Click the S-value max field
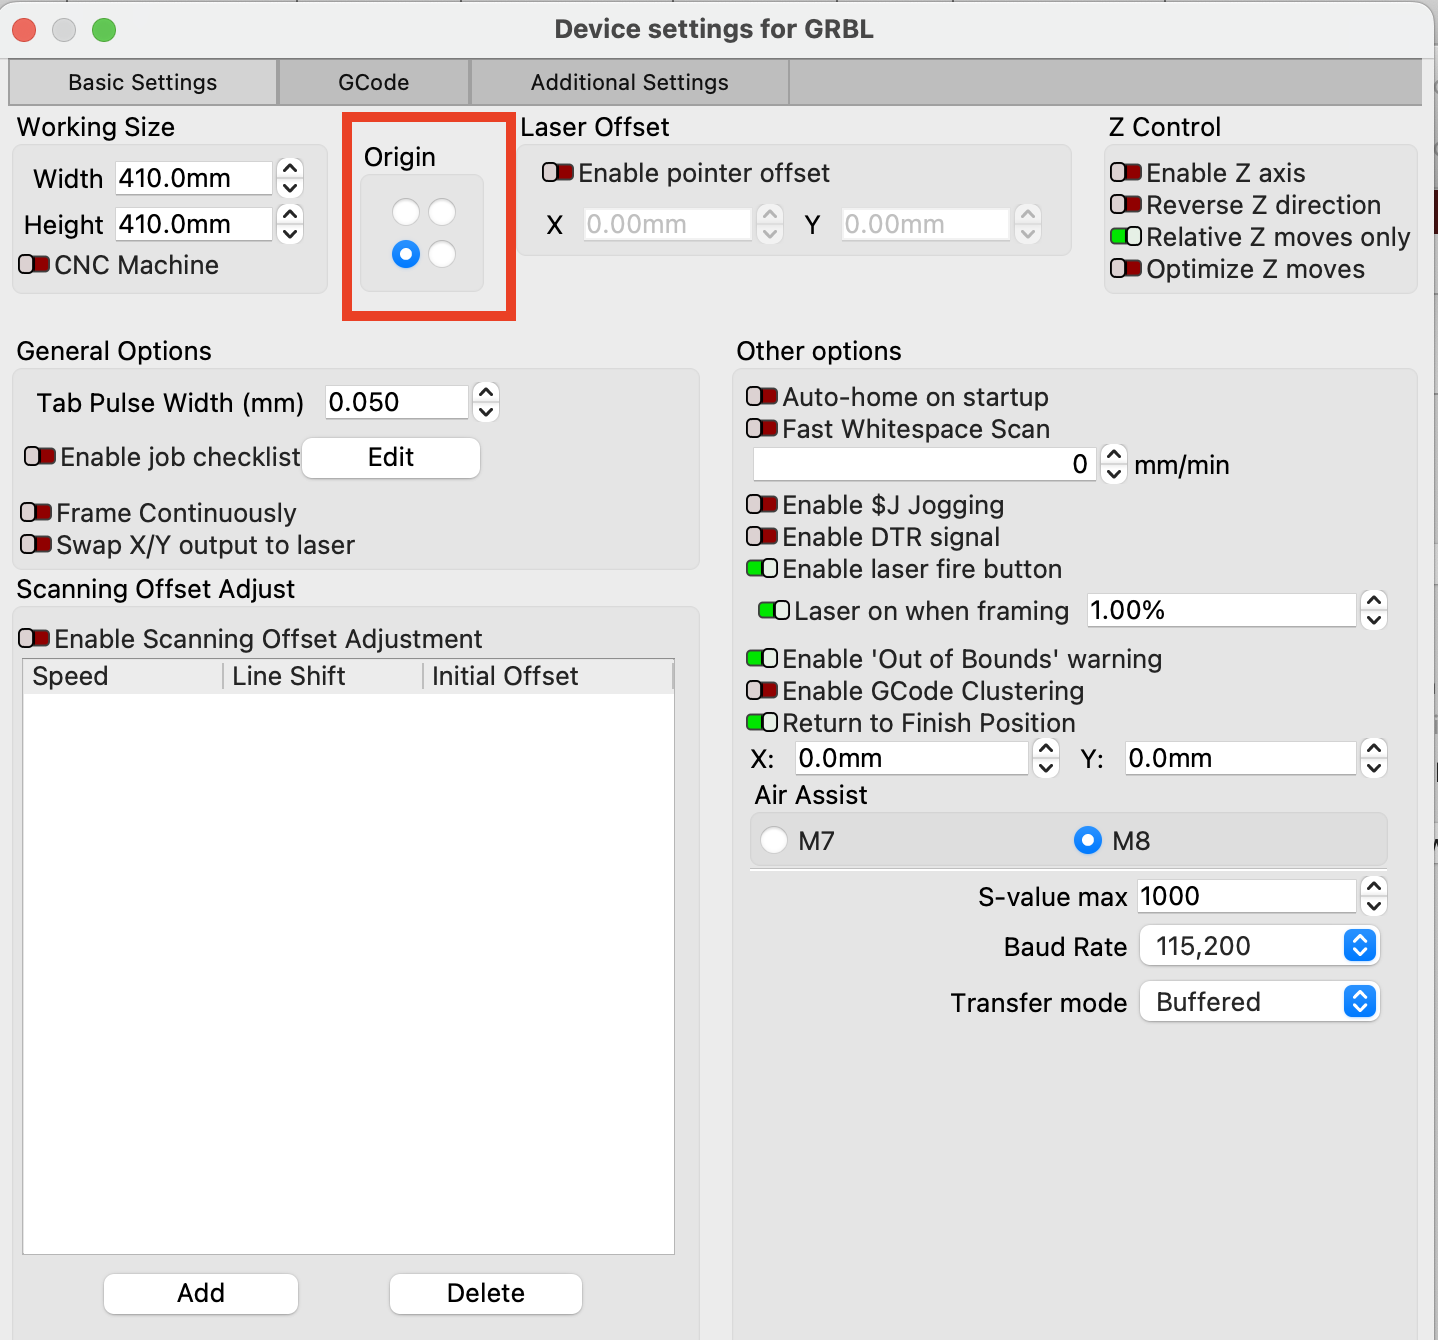The image size is (1438, 1340). point(1247,896)
